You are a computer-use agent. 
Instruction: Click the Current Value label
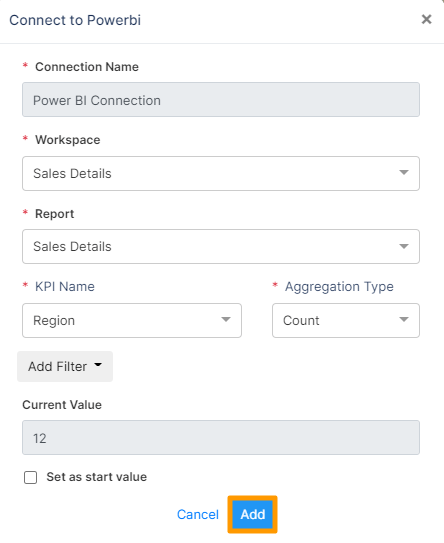(62, 405)
